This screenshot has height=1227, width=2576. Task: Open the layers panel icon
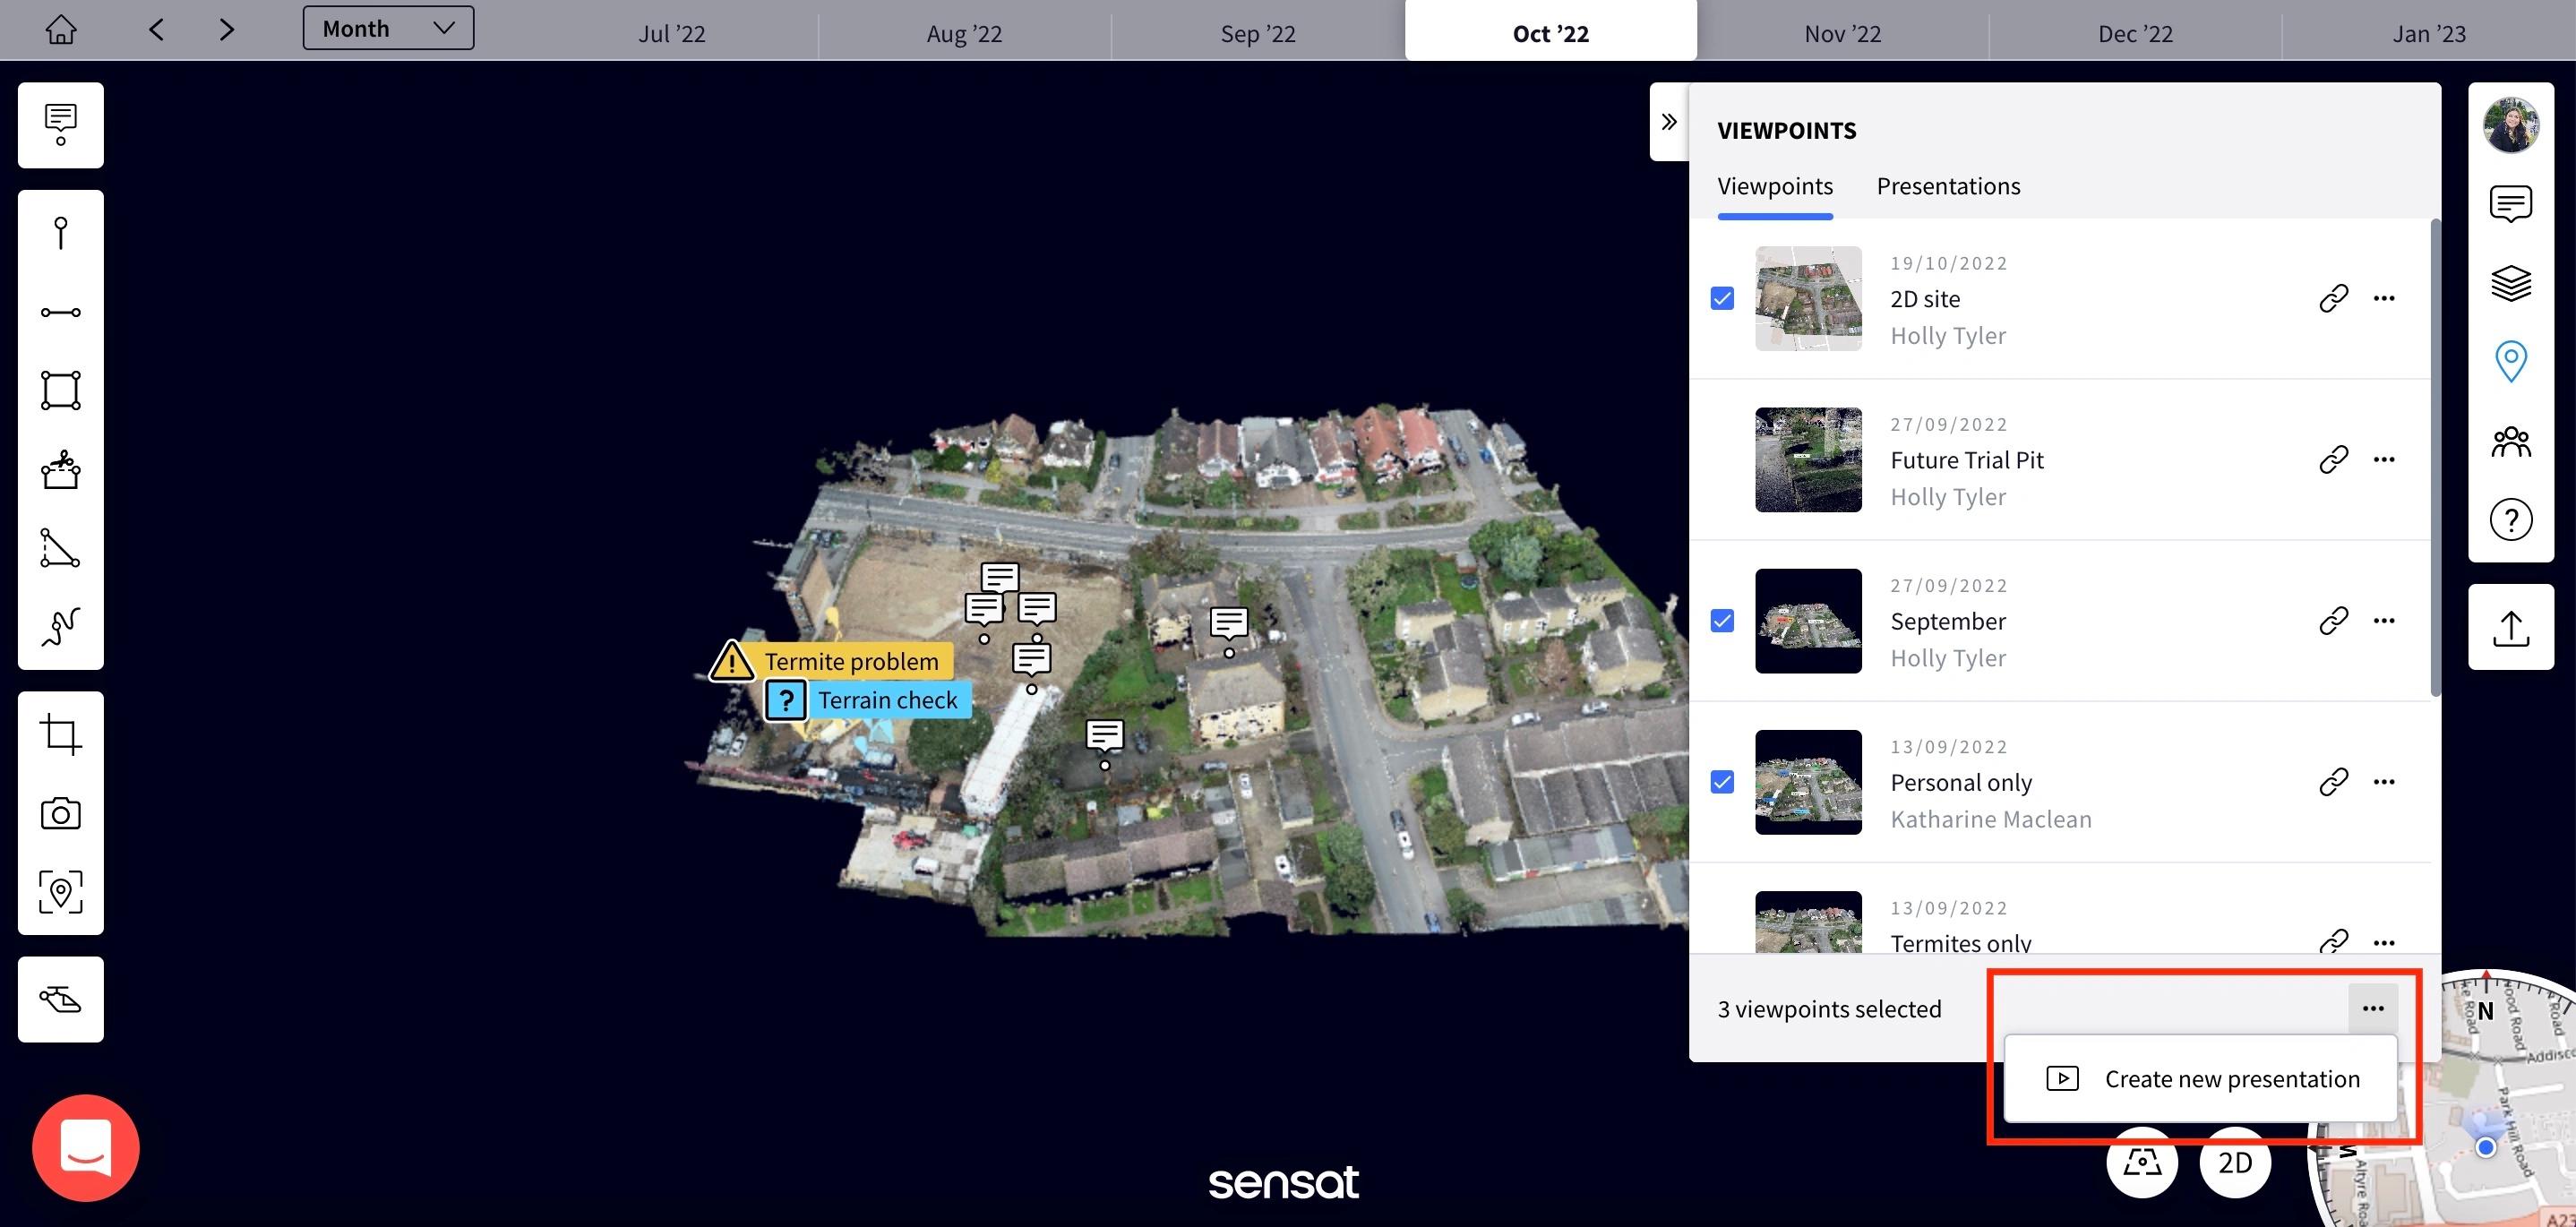(x=2510, y=283)
